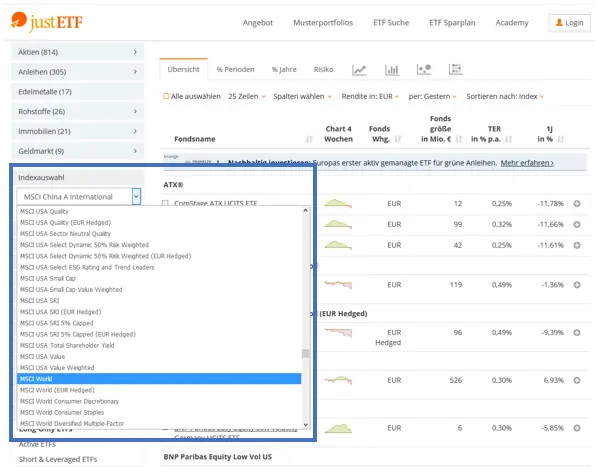
Task: Click plus icon in -11,66% row
Action: click(577, 224)
